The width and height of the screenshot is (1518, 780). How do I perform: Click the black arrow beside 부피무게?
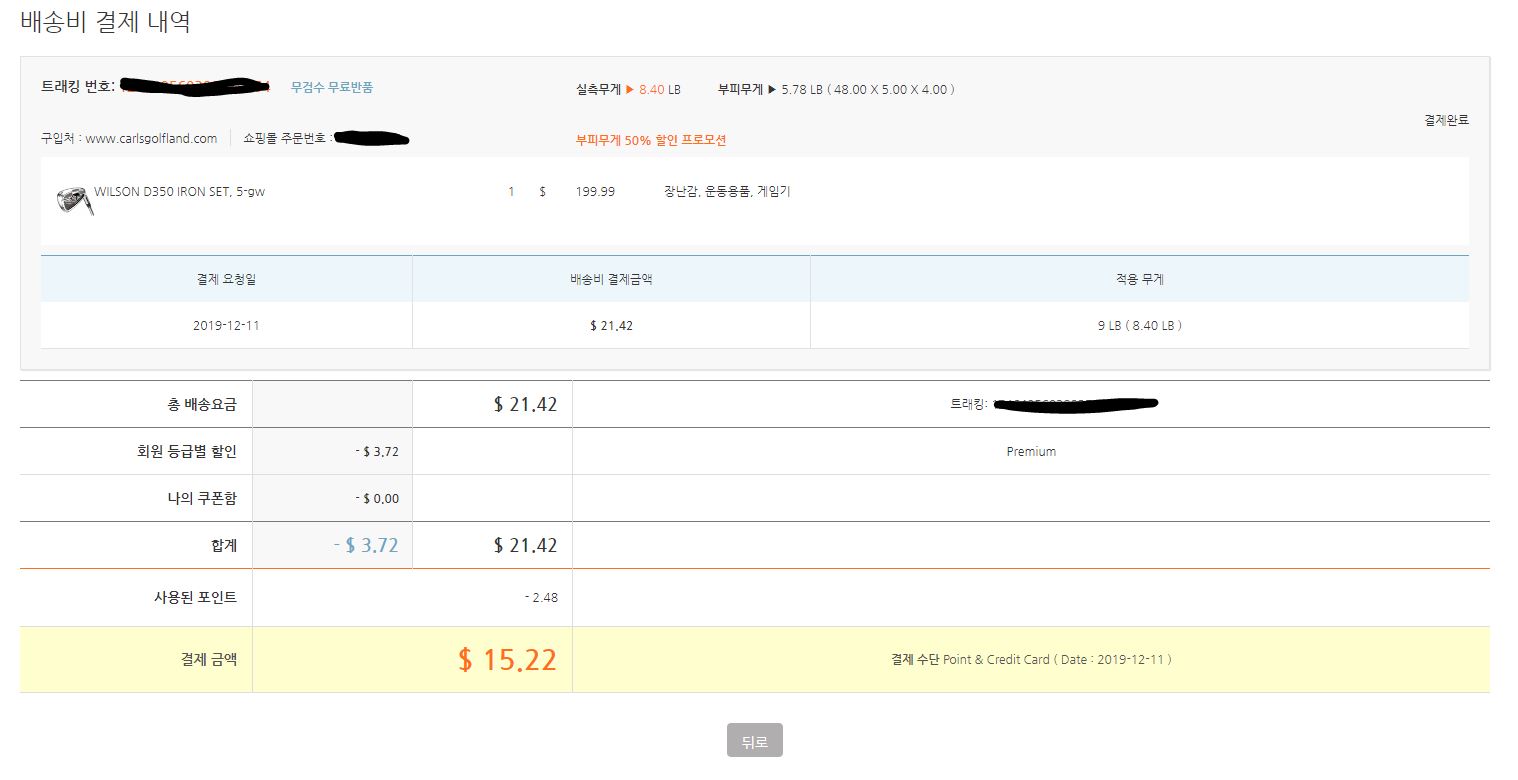(x=771, y=90)
